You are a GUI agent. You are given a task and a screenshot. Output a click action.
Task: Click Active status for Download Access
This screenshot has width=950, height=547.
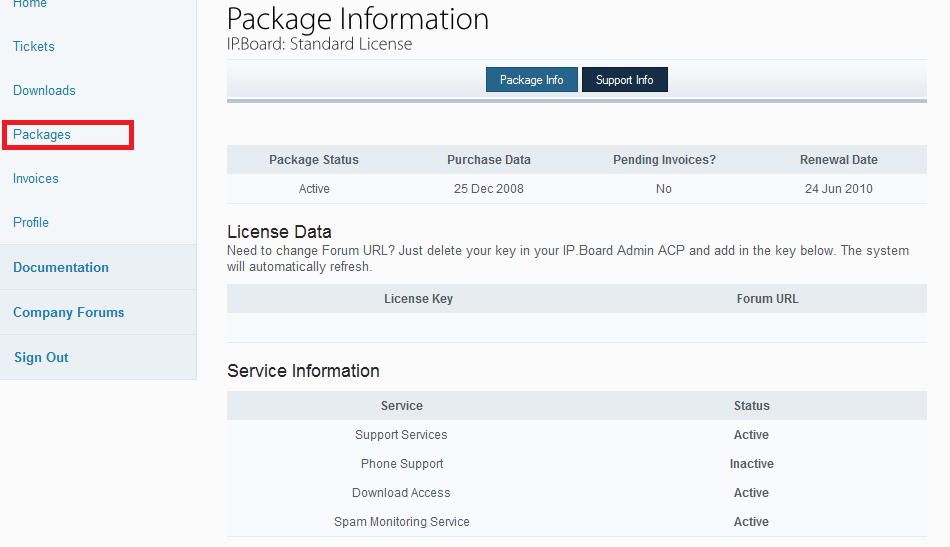751,493
